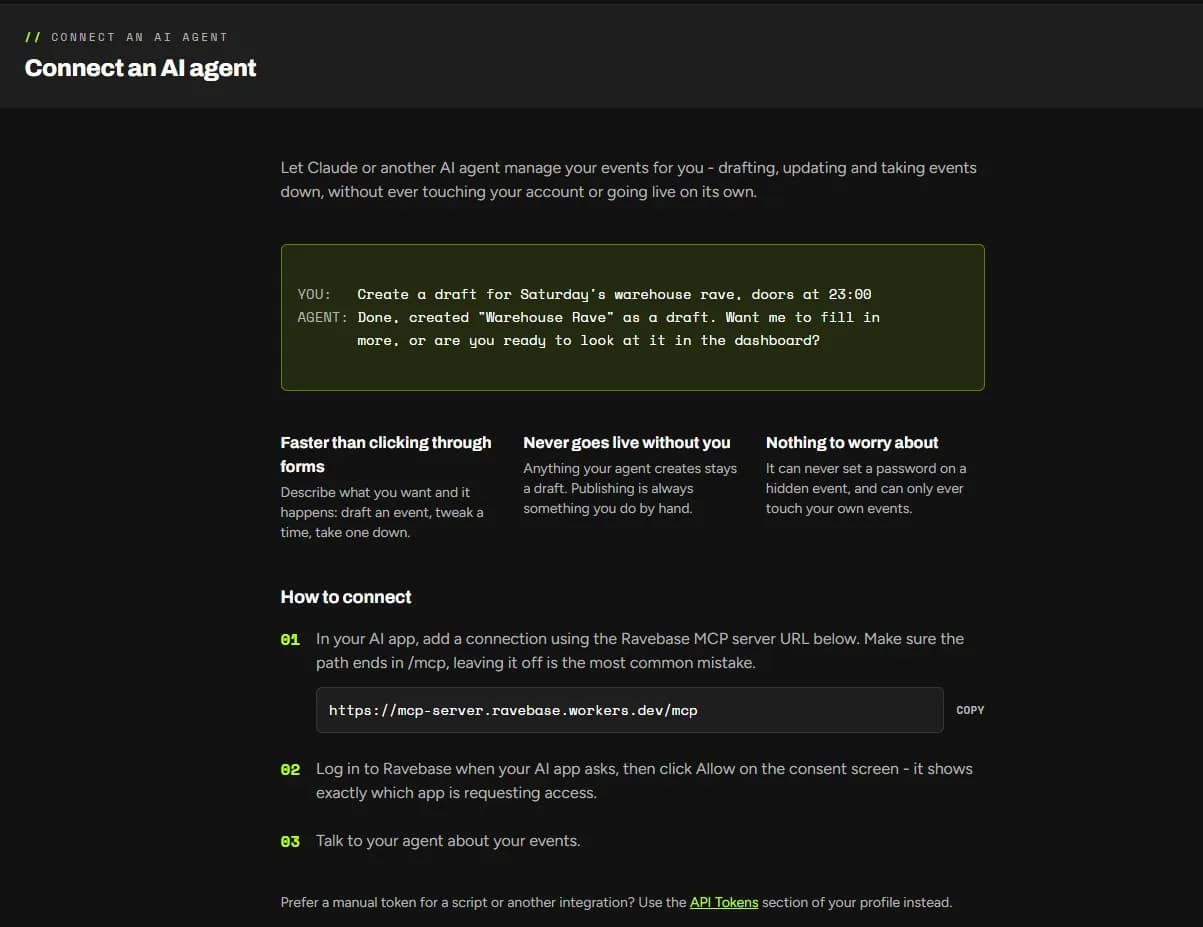This screenshot has height=927, width=1203.
Task: Click the 'Prefer a manual token for a script' sentence
Action: (616, 902)
